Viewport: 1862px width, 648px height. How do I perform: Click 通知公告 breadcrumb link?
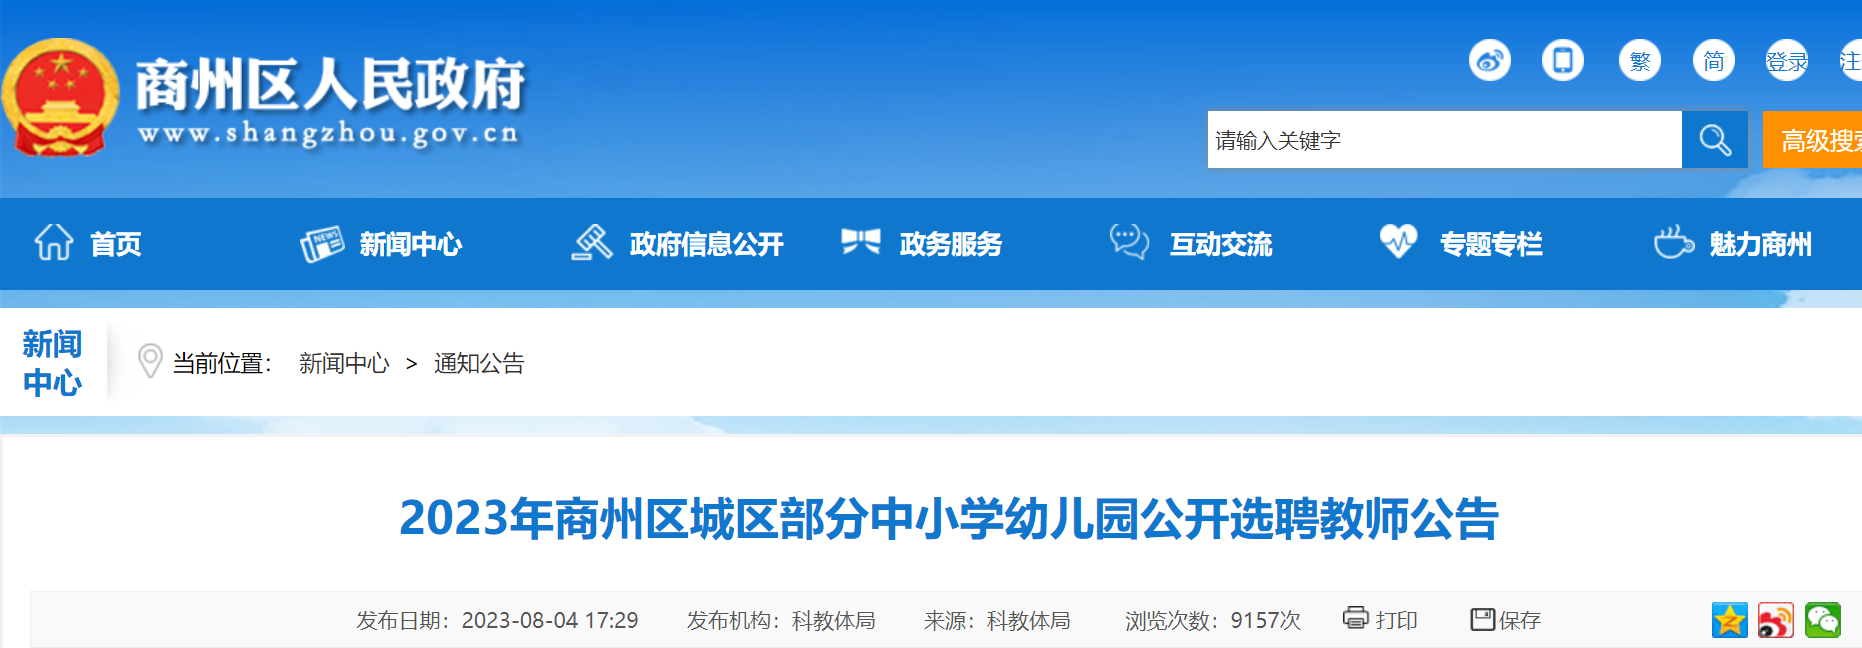tap(479, 363)
